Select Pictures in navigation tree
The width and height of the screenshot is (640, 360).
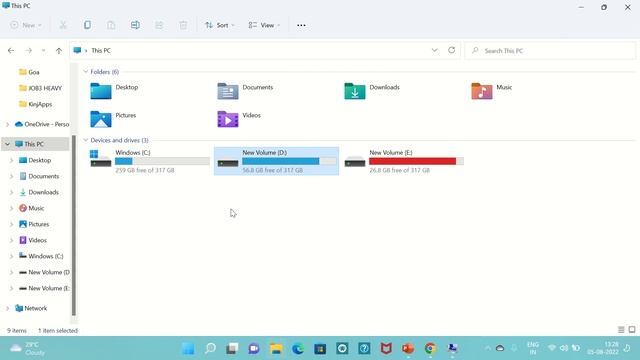34,224
